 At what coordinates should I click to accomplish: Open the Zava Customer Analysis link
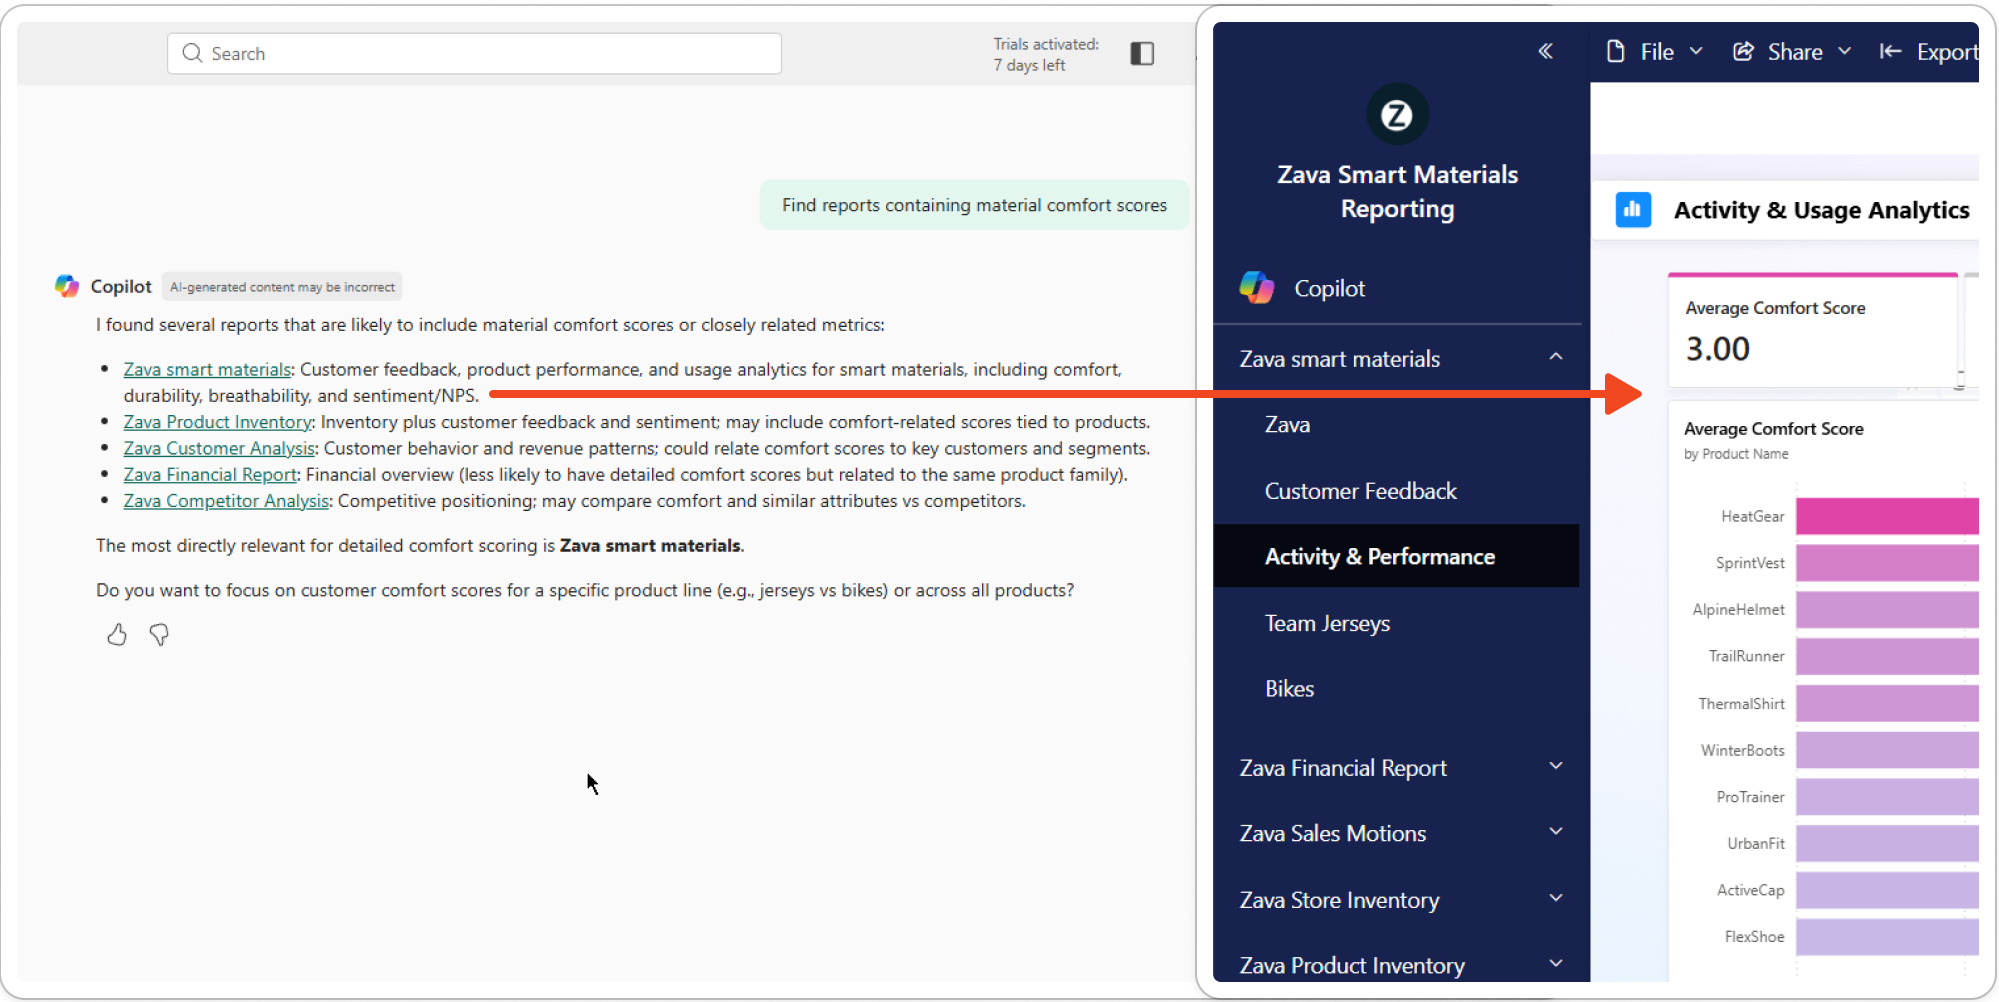219,448
